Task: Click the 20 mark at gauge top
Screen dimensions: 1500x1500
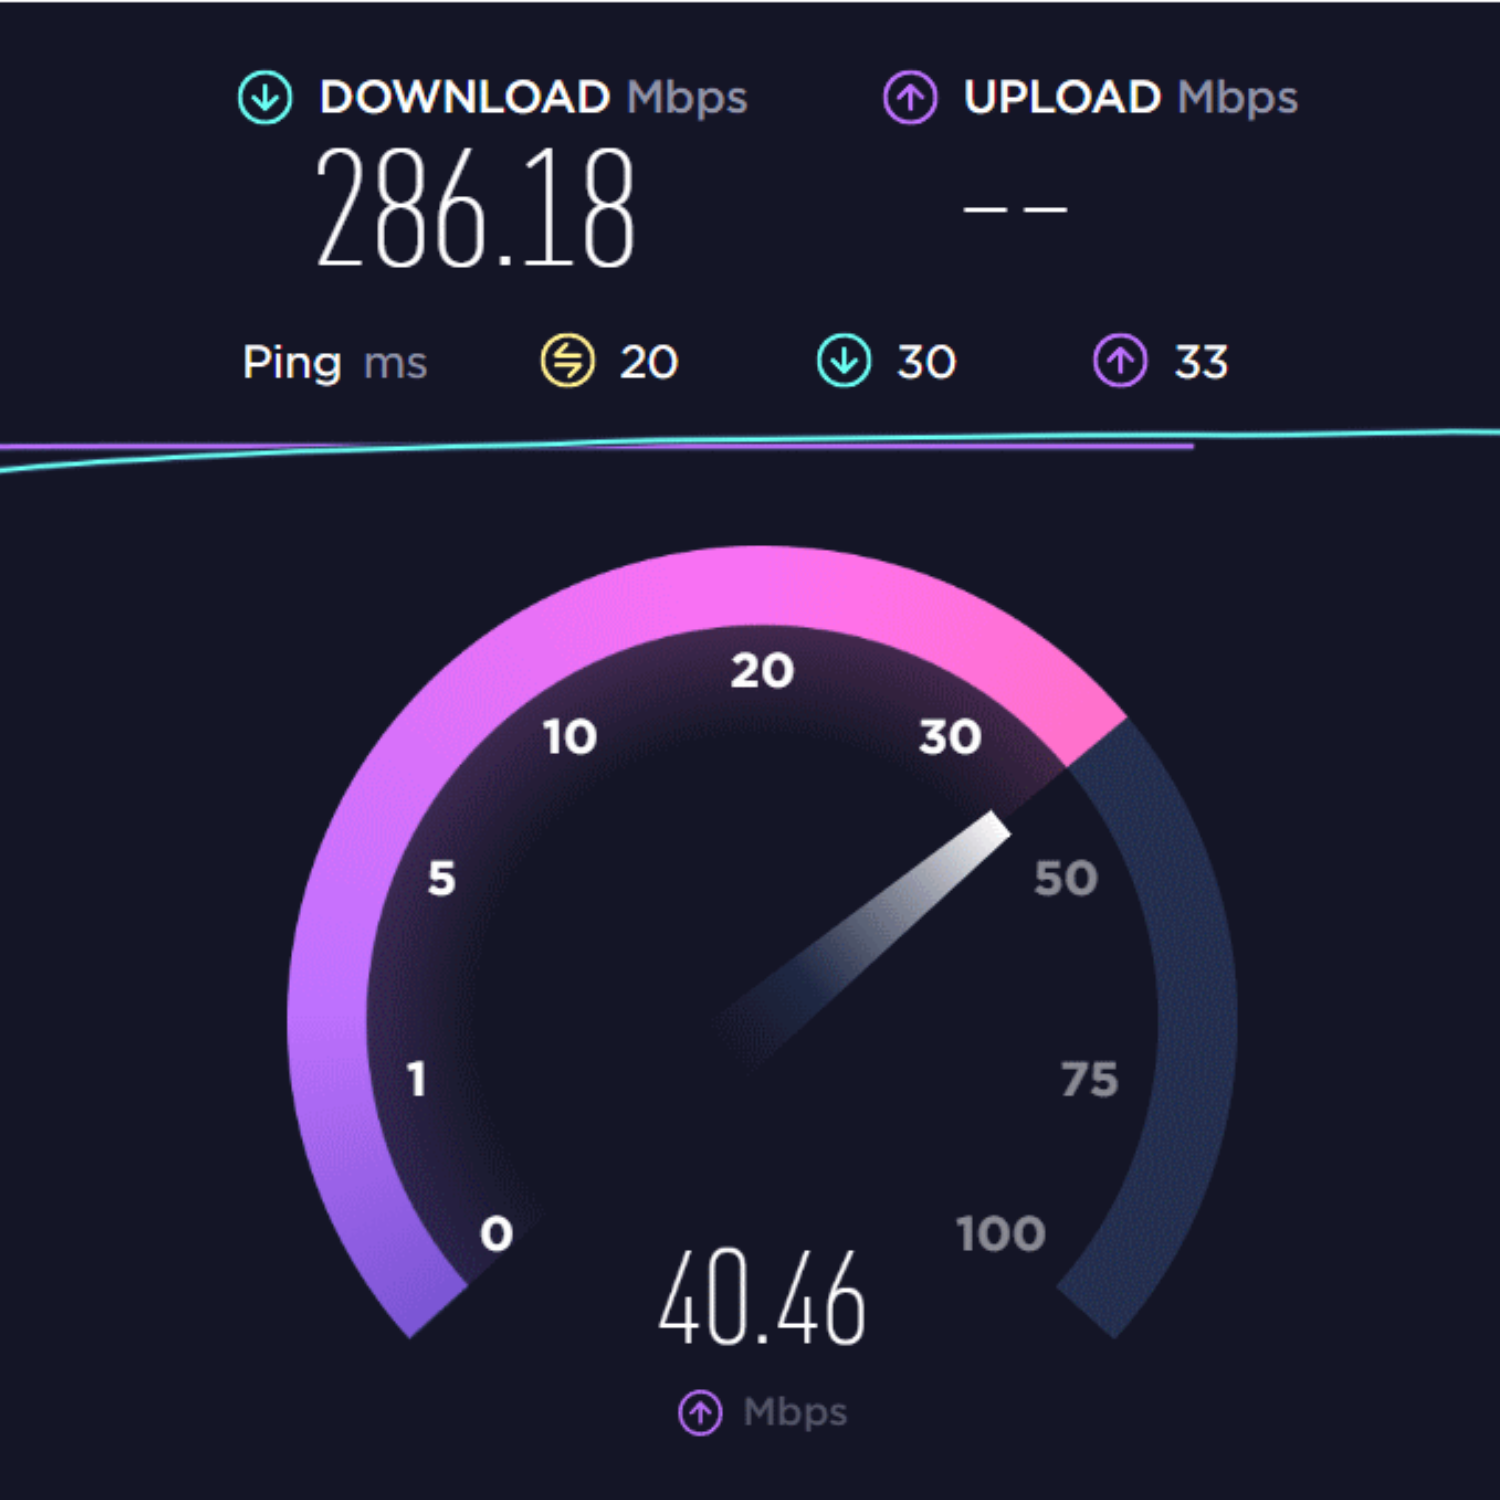Action: pyautogui.click(x=762, y=670)
